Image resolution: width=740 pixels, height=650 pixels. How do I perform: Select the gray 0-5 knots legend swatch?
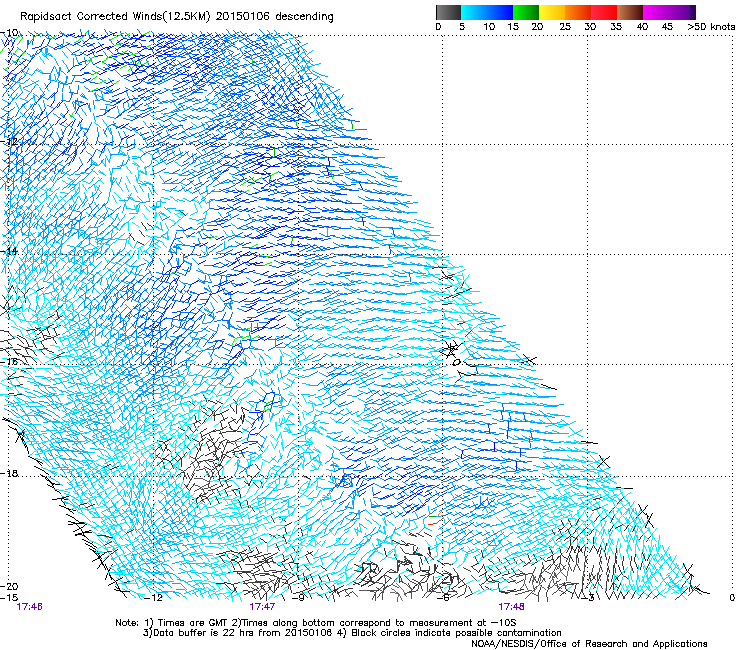point(448,12)
